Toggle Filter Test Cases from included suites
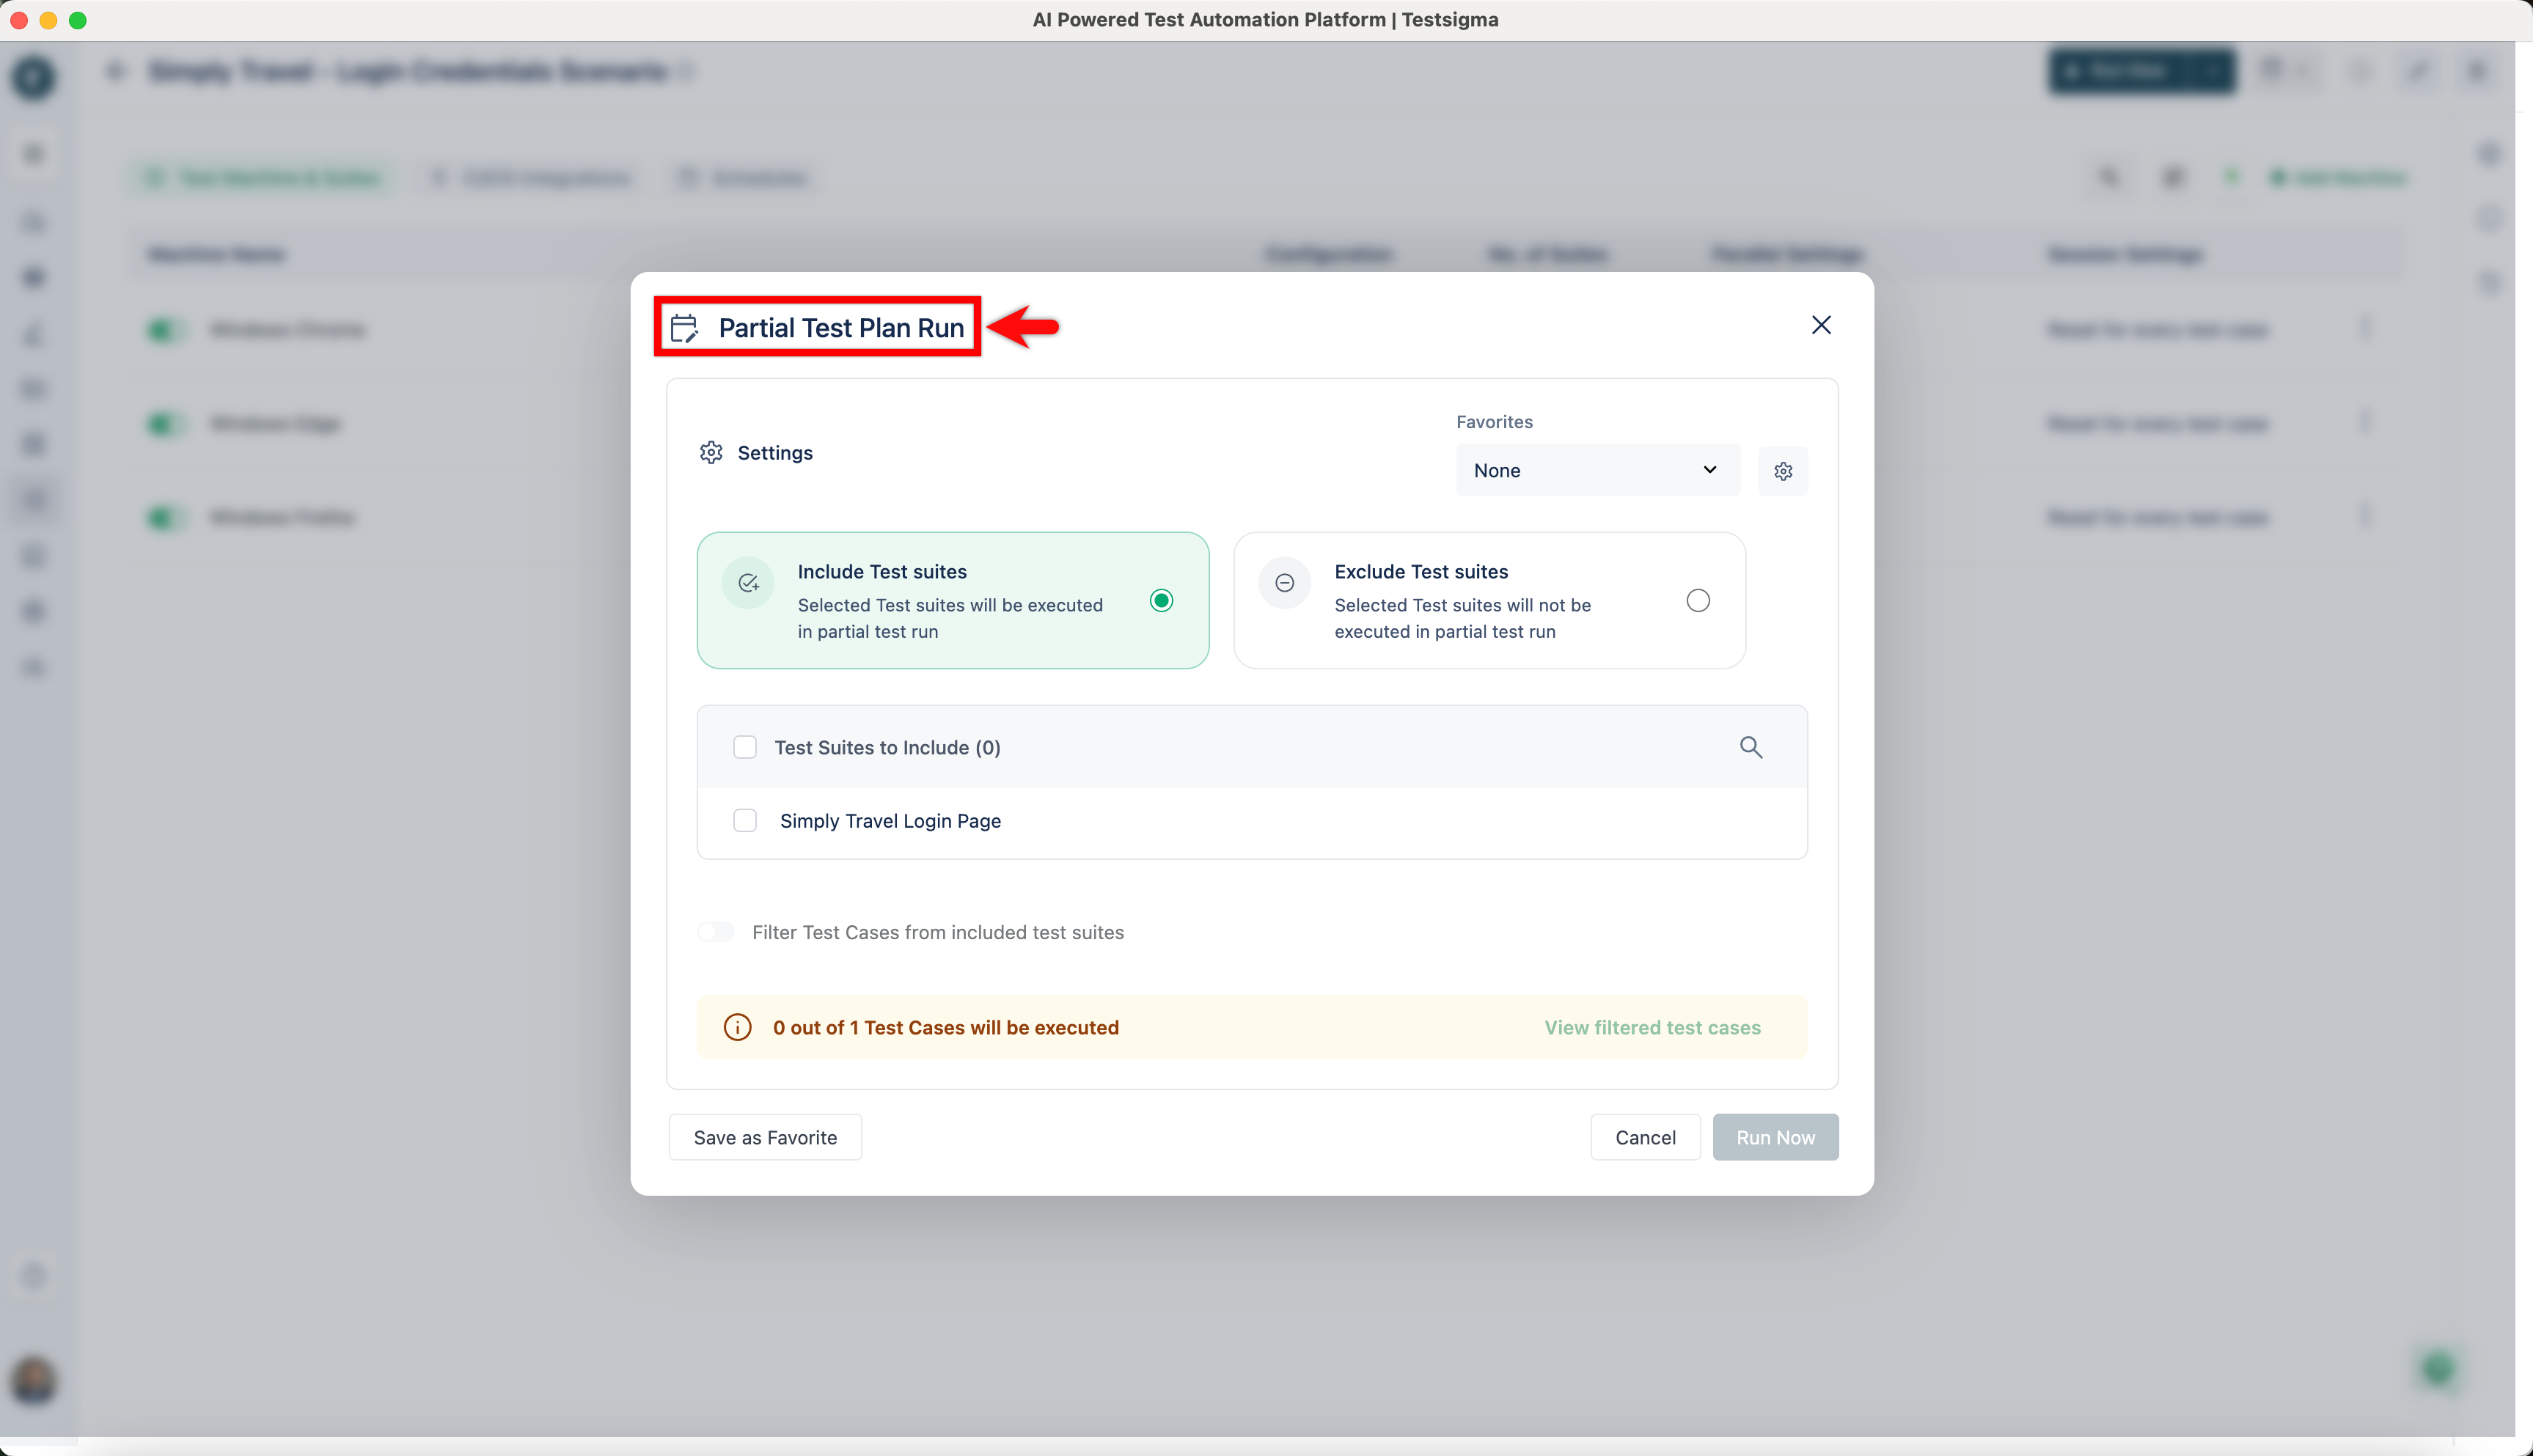This screenshot has height=1456, width=2533. pos(716,932)
